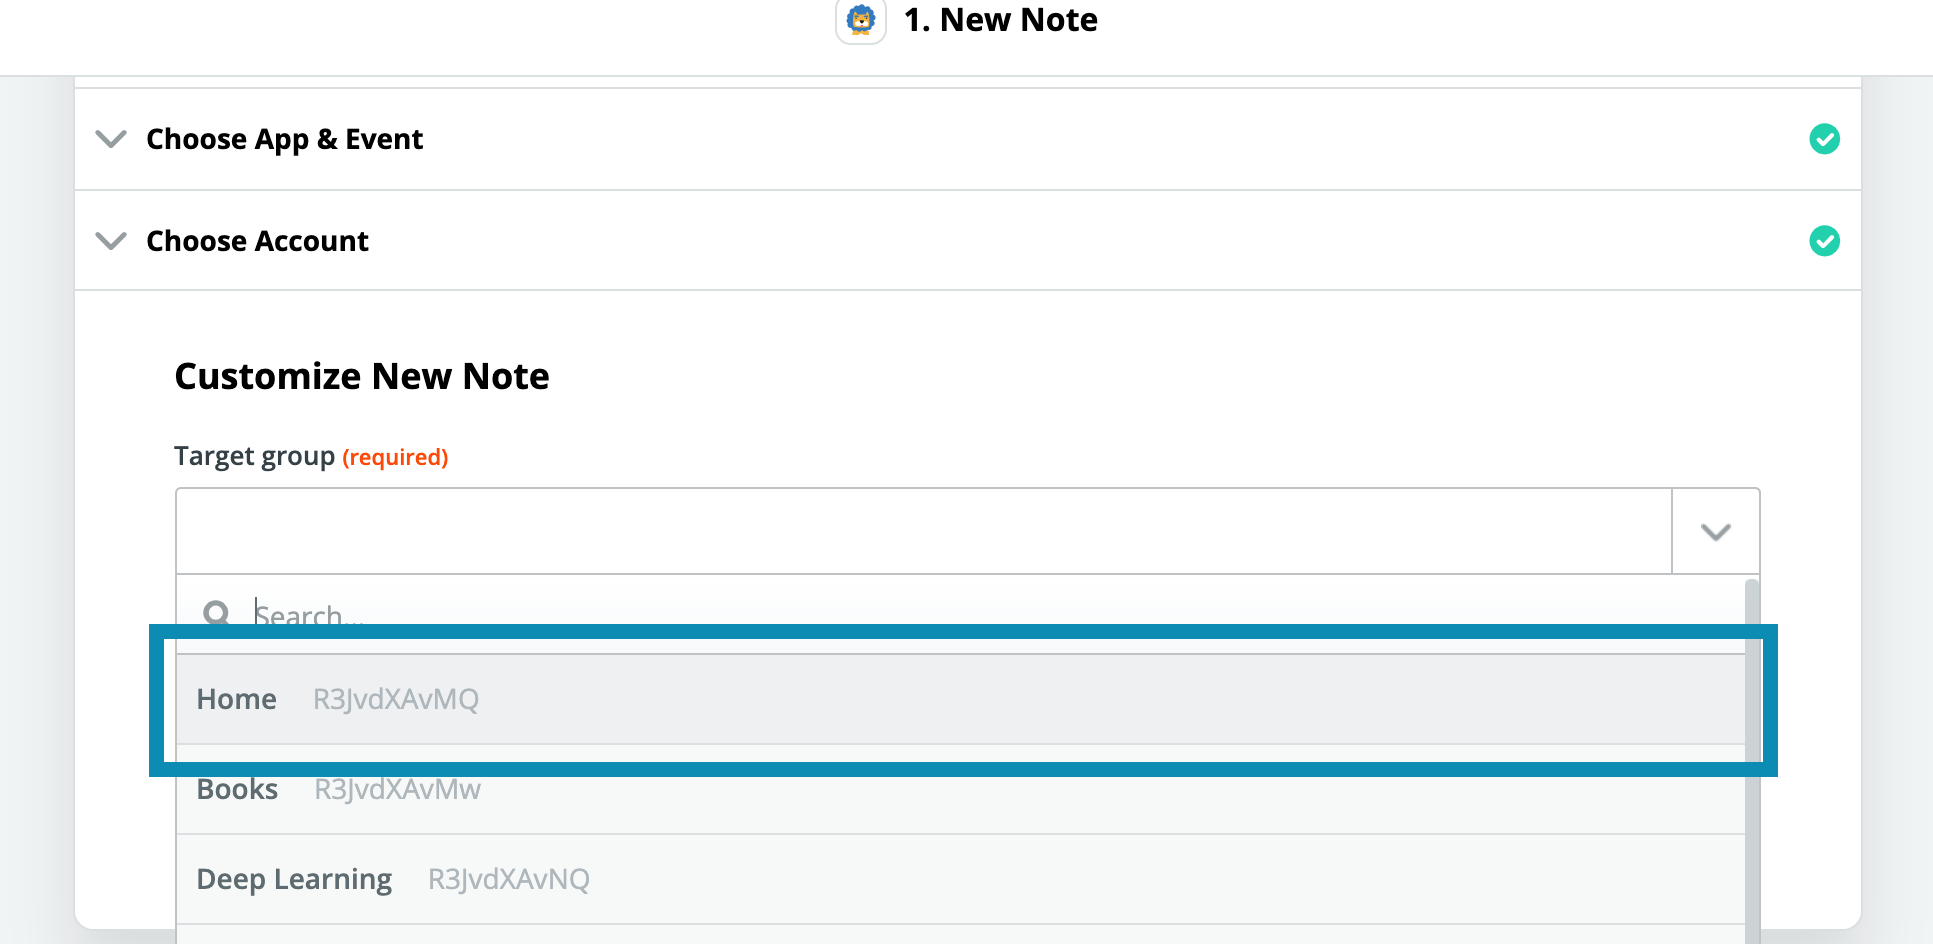1933x944 pixels.
Task: Click the green checkmark for Choose App & Event
Action: tap(1824, 139)
